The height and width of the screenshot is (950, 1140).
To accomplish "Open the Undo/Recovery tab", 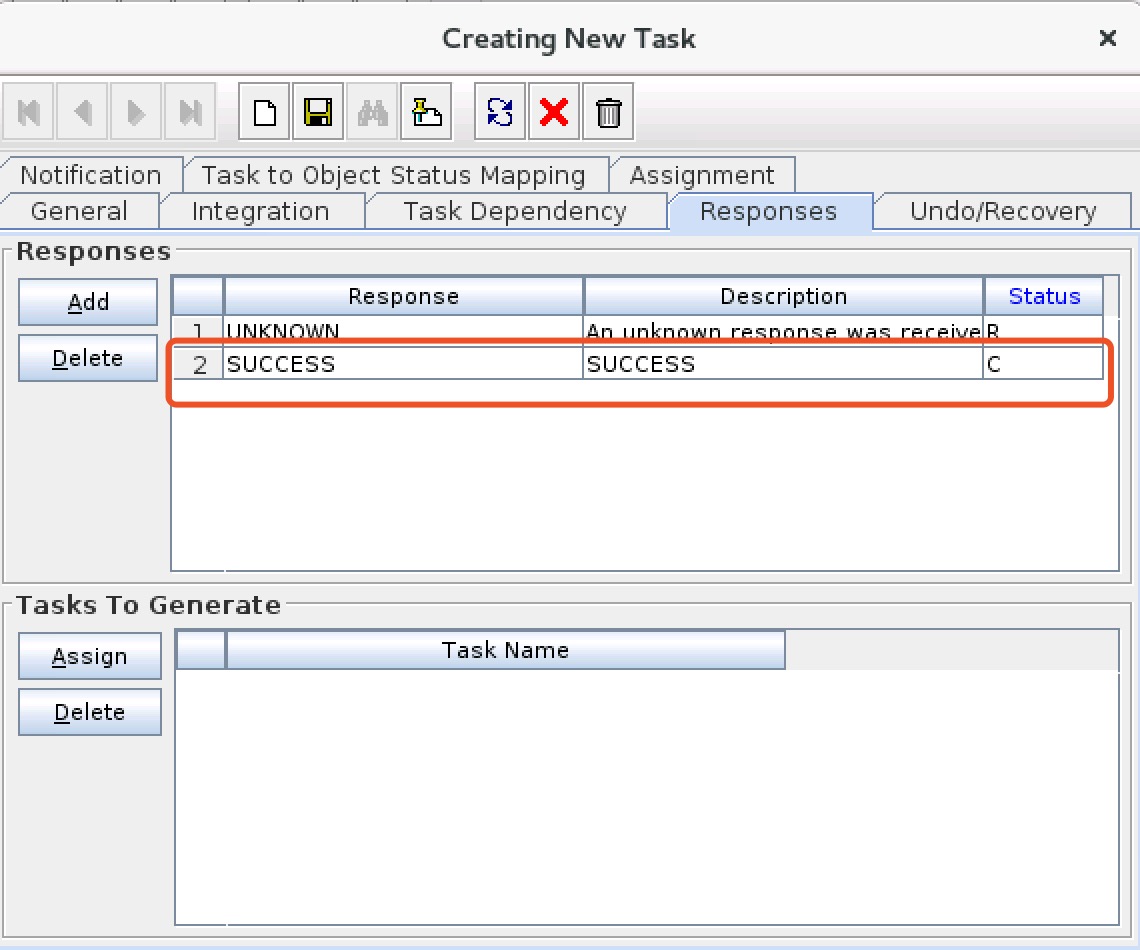I will pyautogui.click(x=1003, y=211).
